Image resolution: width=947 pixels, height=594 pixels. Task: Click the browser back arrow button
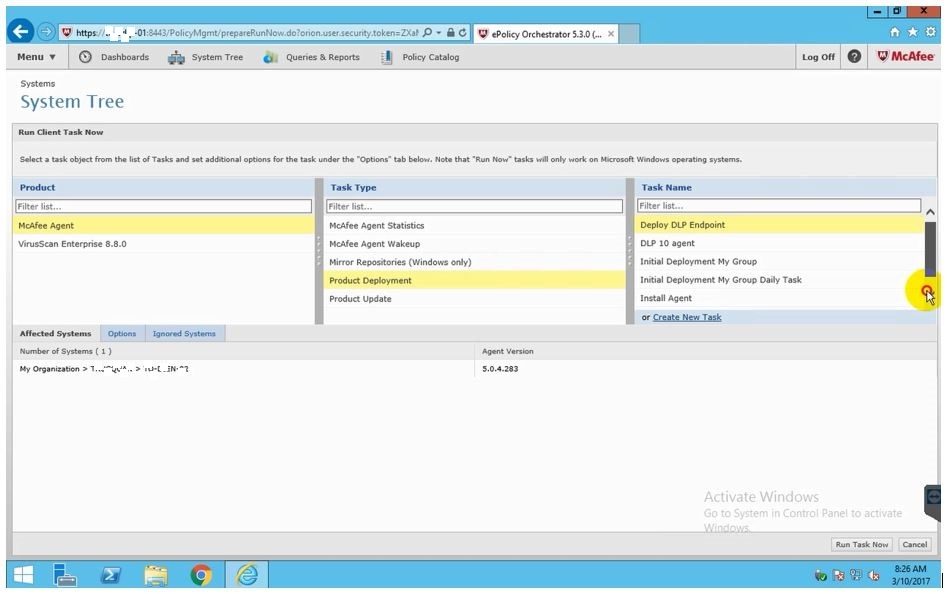coord(20,32)
